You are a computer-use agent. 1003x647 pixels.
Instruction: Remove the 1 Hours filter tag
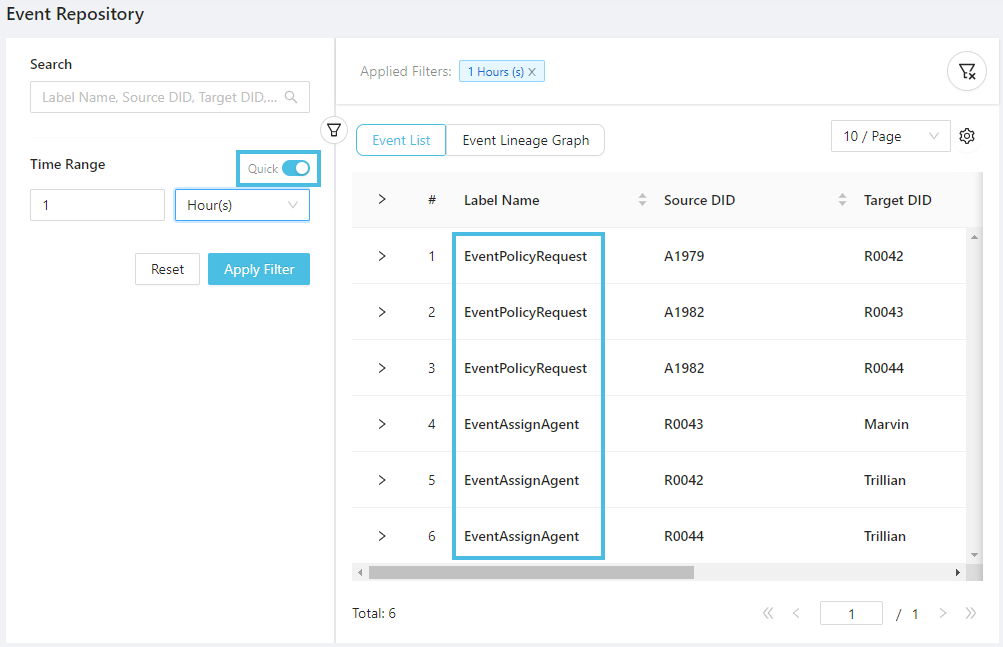pyautogui.click(x=532, y=72)
